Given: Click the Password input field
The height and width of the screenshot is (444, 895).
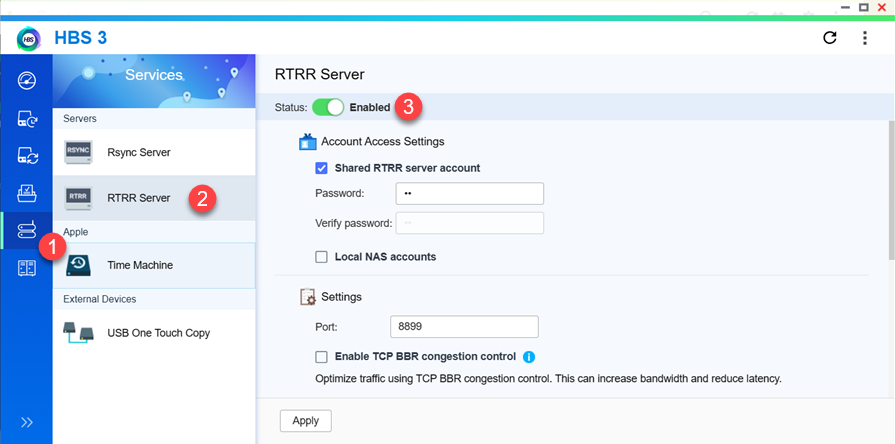Looking at the screenshot, I should [469, 193].
